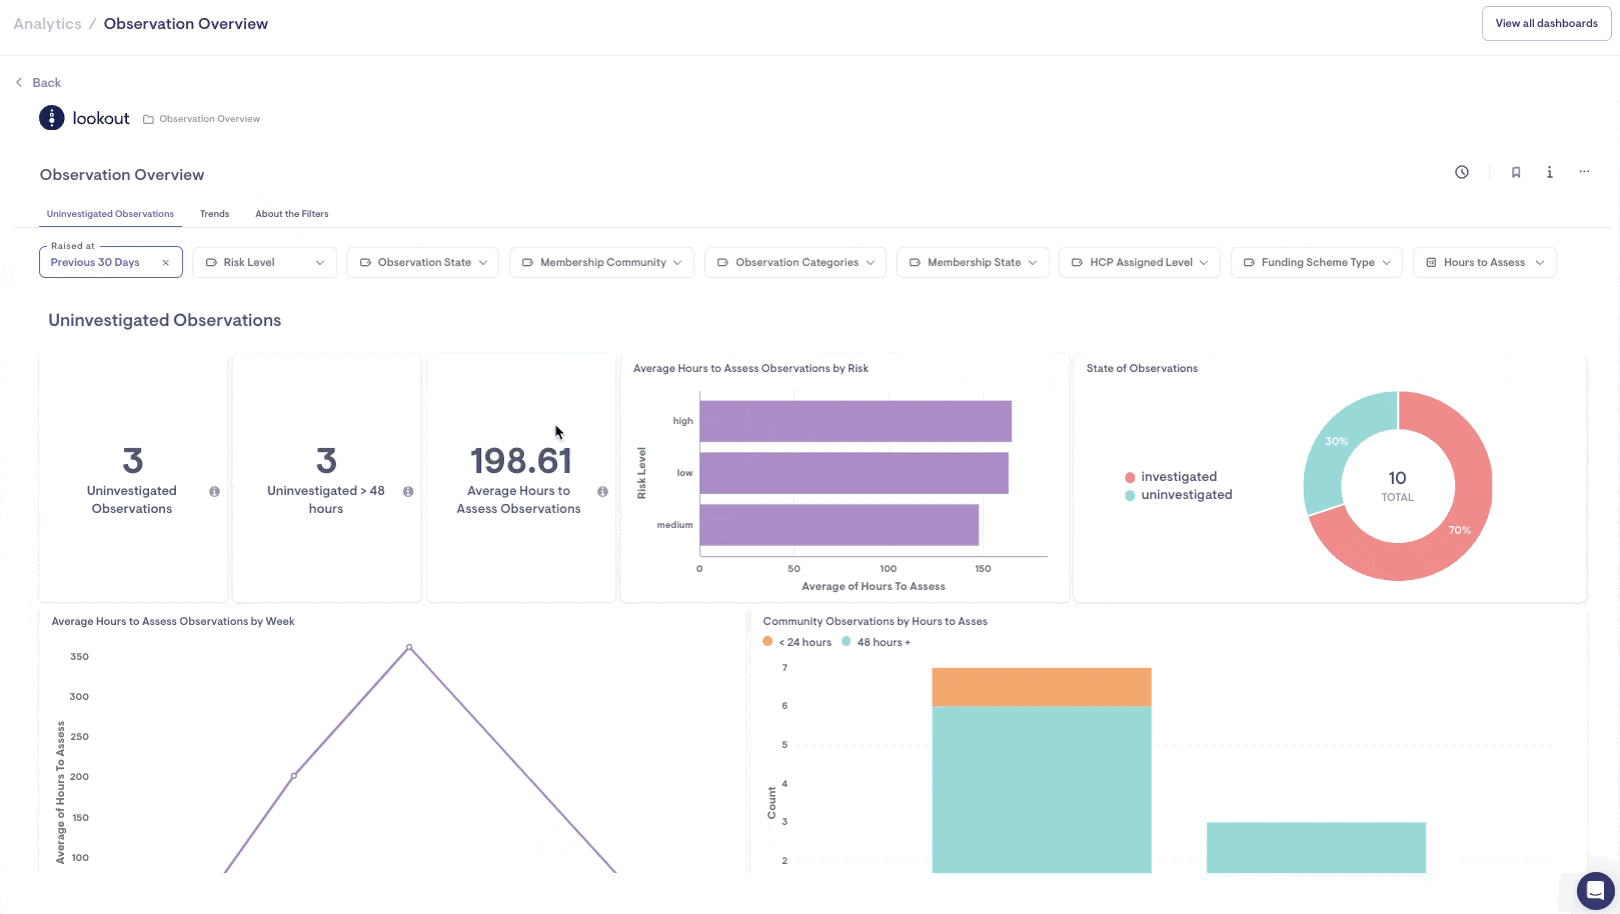The height and width of the screenshot is (914, 1620).
Task: Open the three-dot more options menu
Action: [1584, 172]
